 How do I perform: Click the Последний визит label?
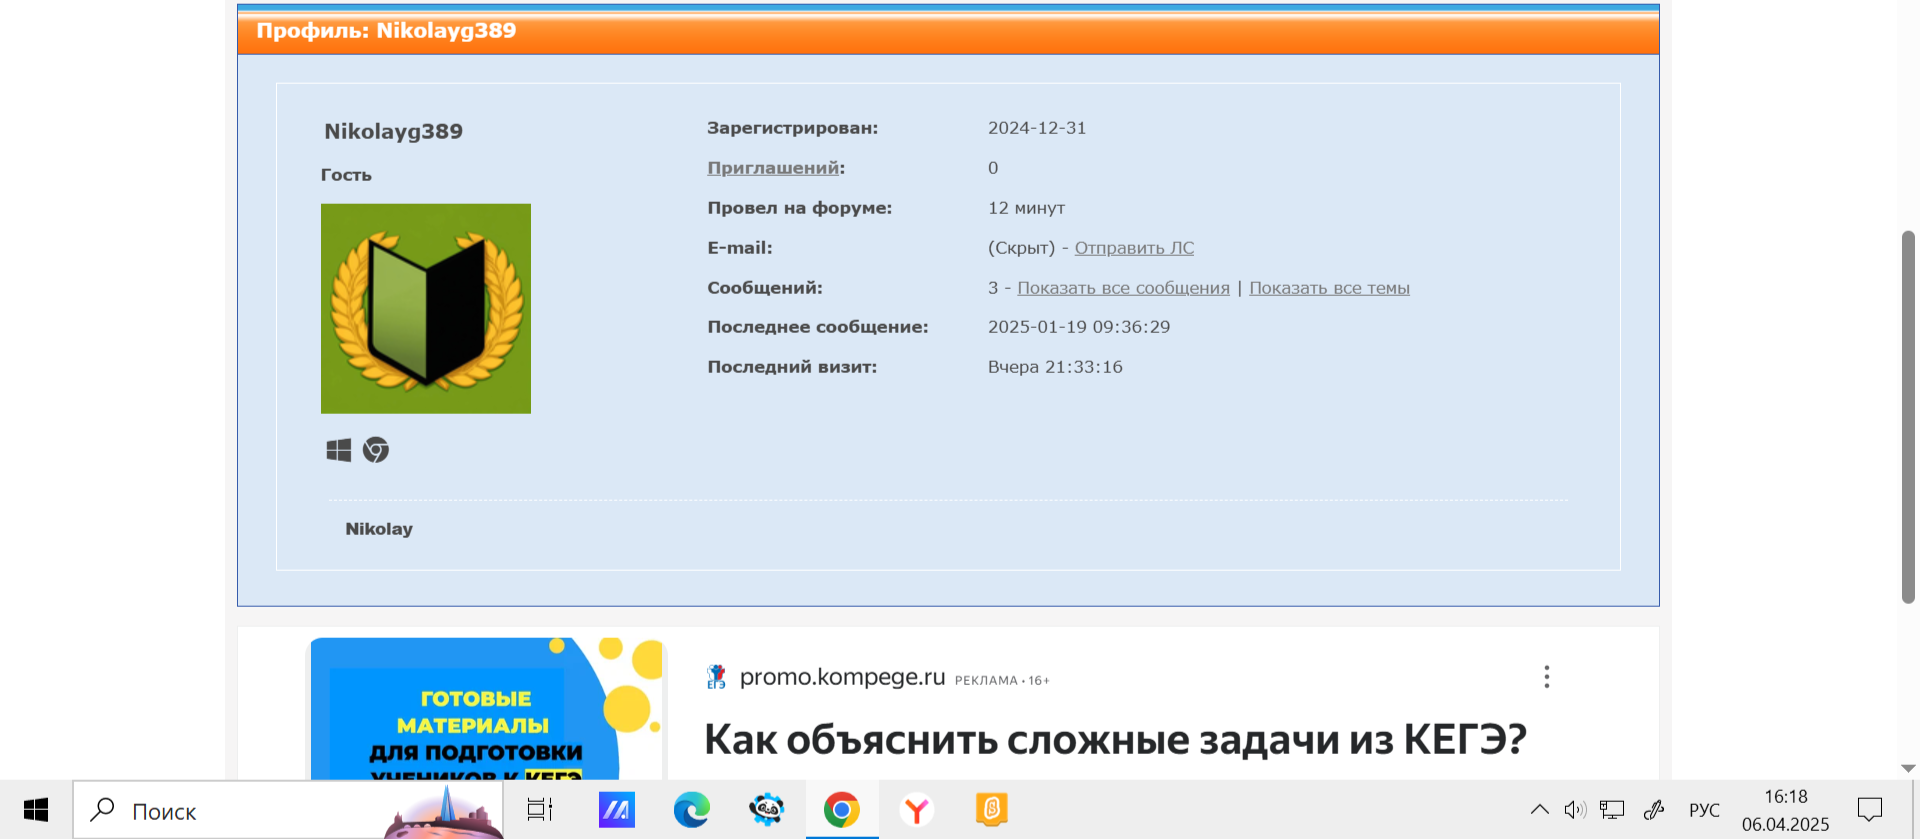coord(792,367)
